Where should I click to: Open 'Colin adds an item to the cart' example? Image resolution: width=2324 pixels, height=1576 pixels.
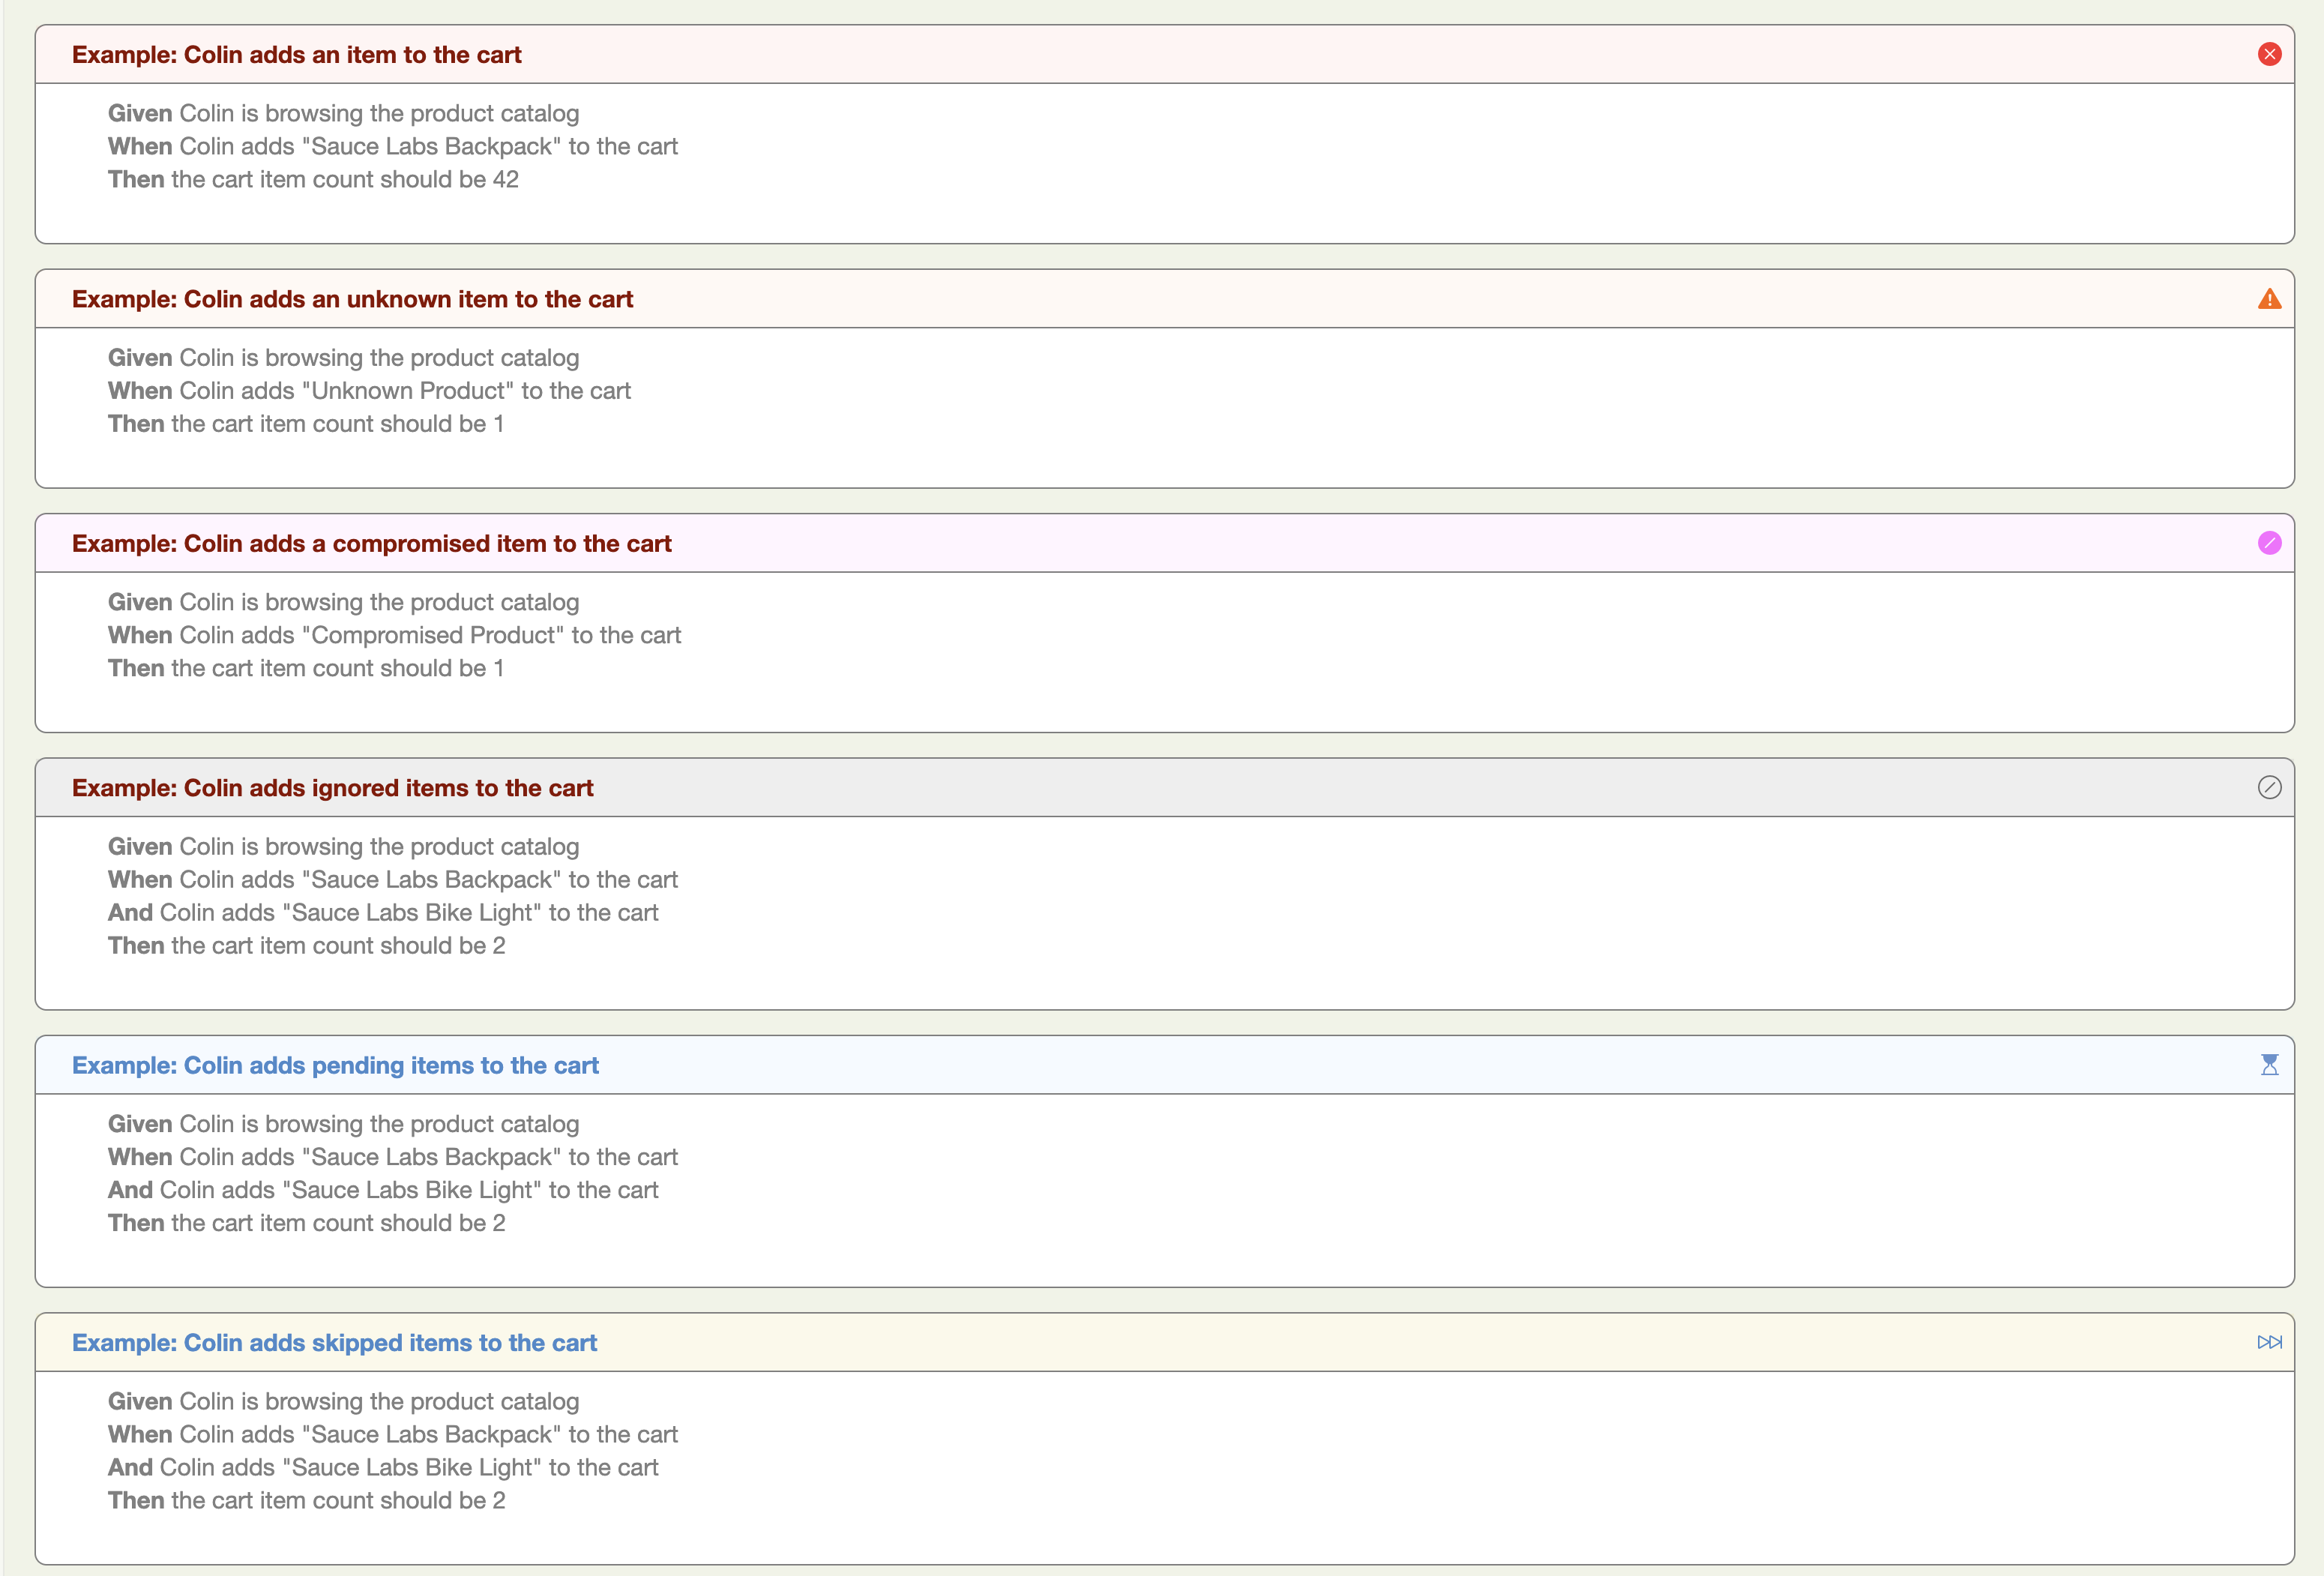[296, 55]
